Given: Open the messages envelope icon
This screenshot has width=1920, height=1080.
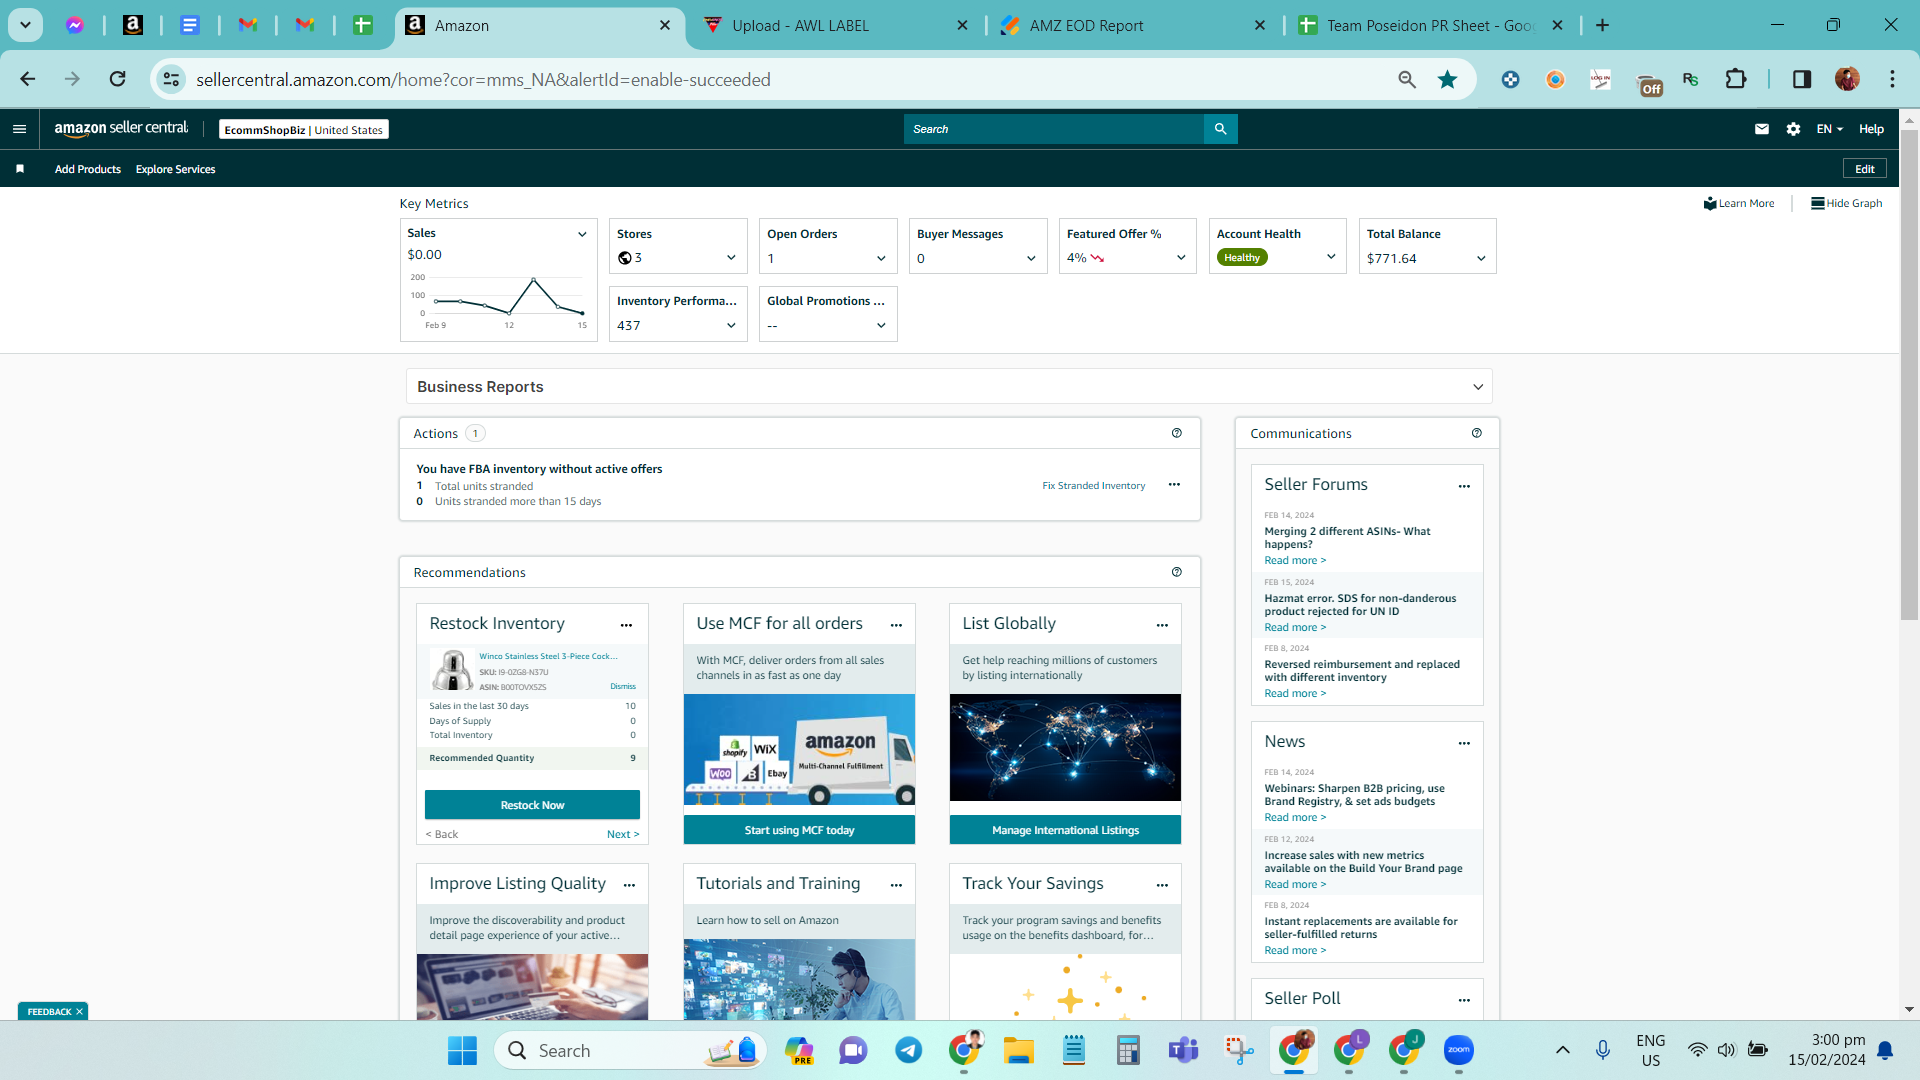Looking at the screenshot, I should click(1762, 129).
